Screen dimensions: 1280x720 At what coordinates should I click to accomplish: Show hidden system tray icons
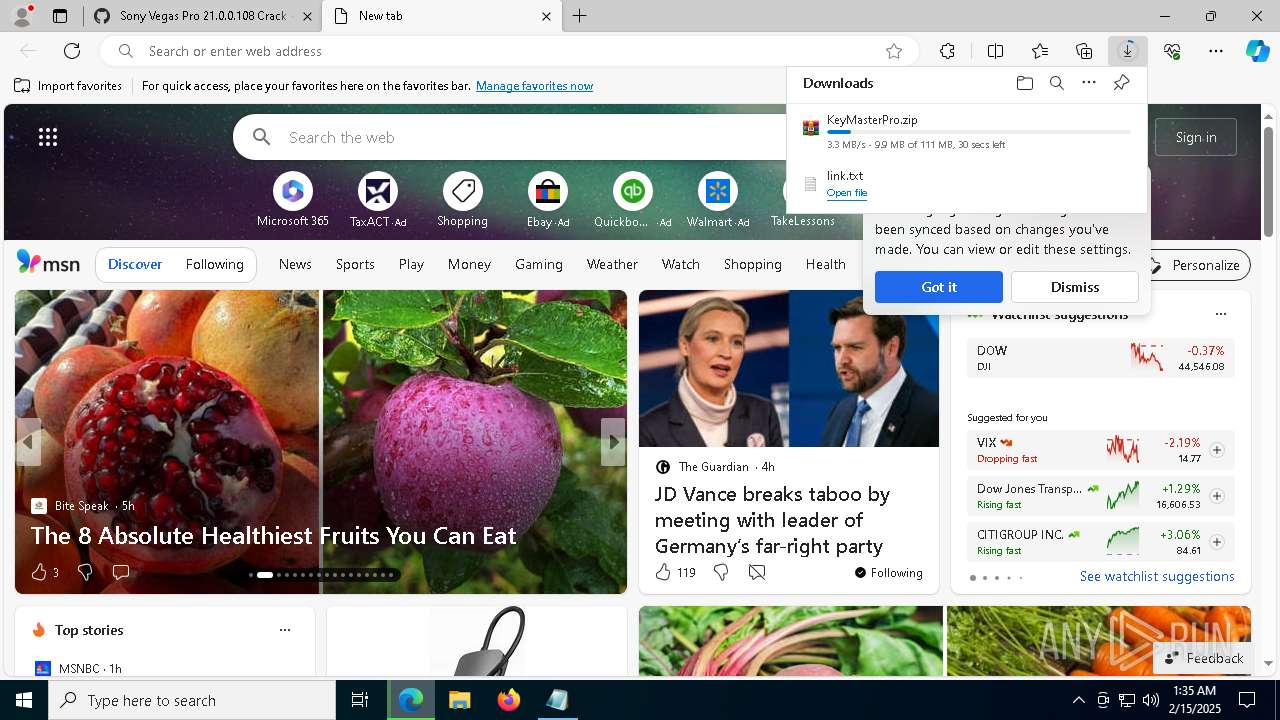1078,700
